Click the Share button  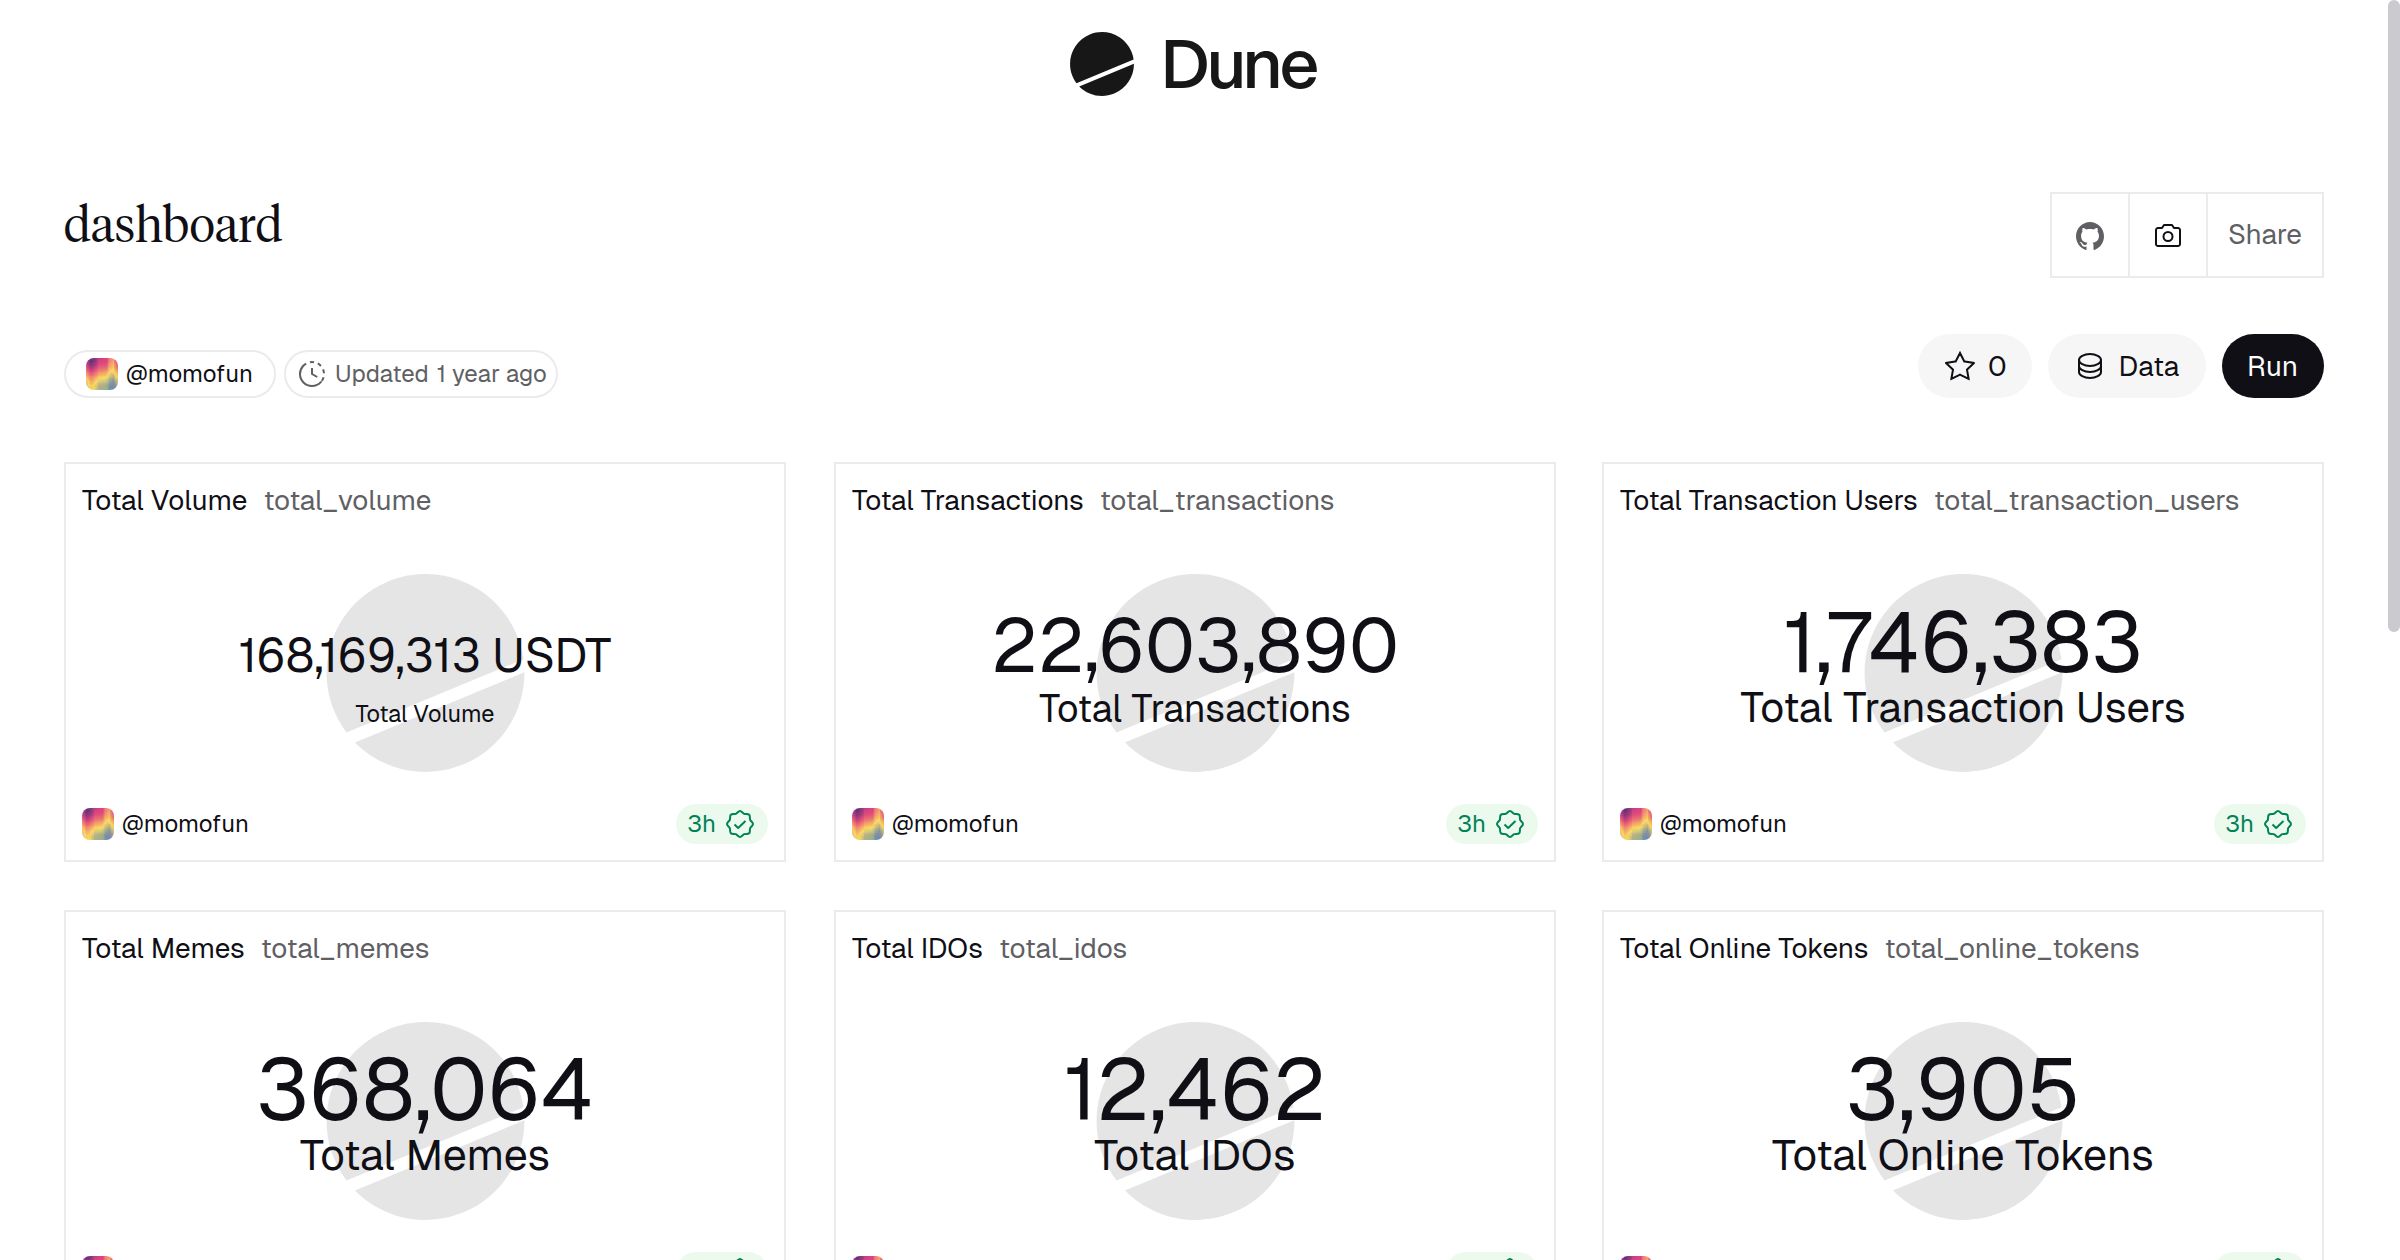tap(2263, 235)
